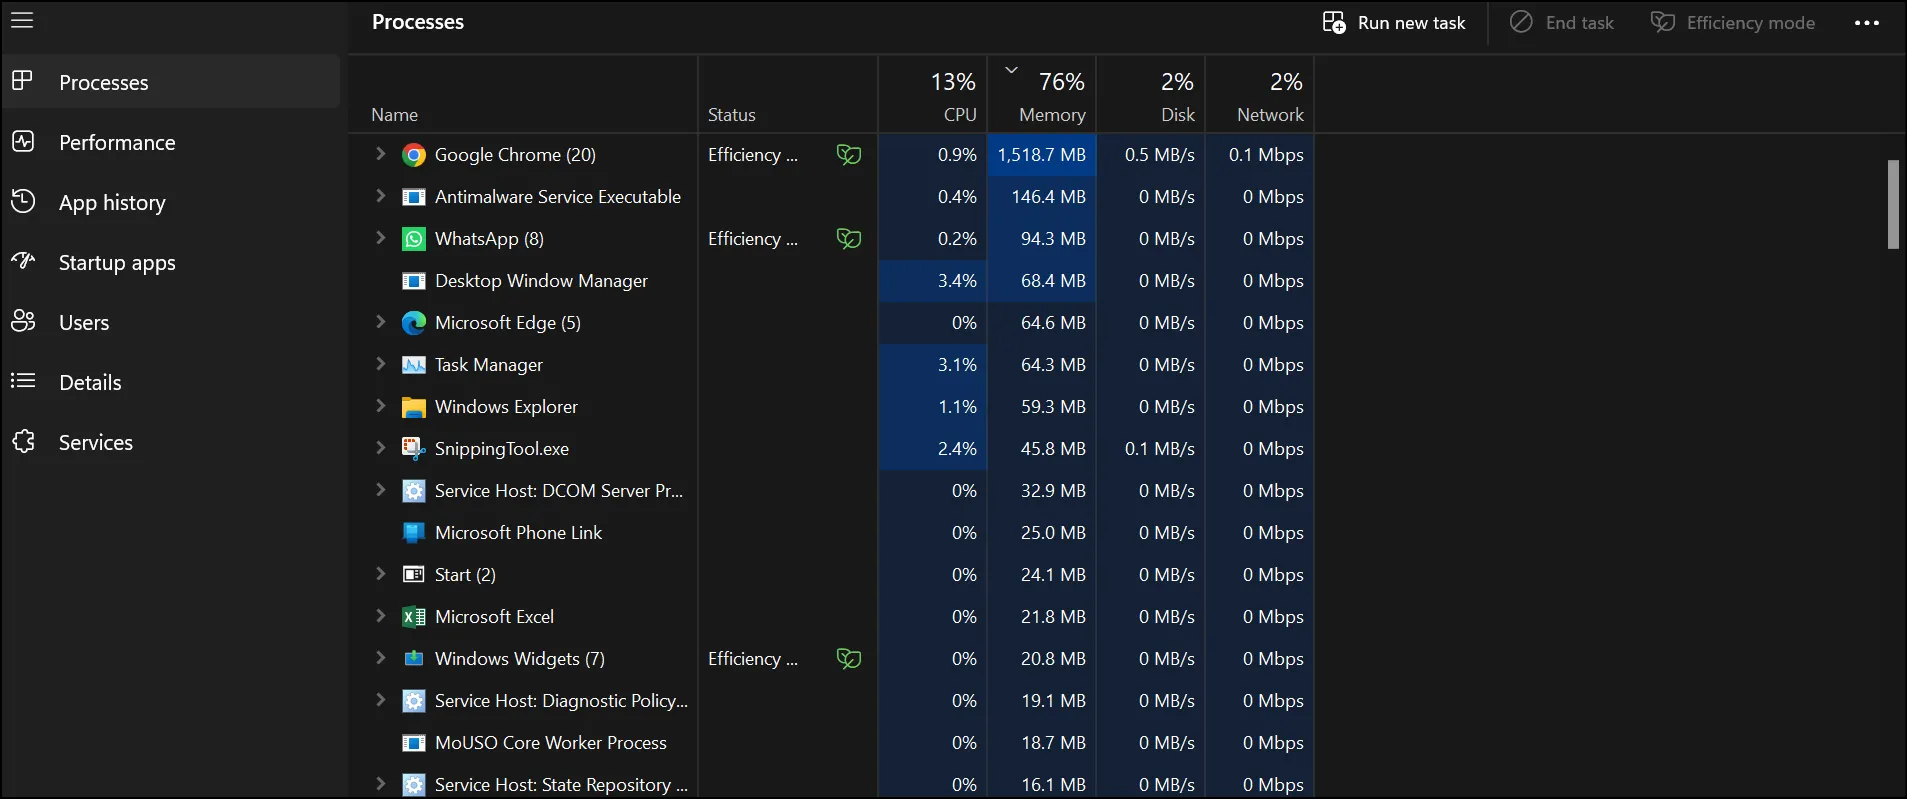Click the Run new task button
The height and width of the screenshot is (799, 1907).
pos(1394,22)
